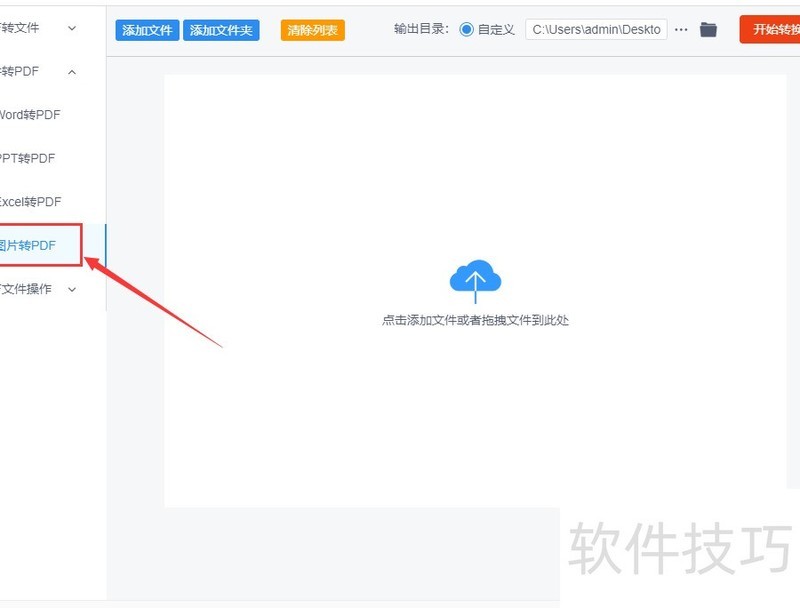Select PPT转PDF in the sidebar
Screen dimensions: 800x608
pyautogui.click(x=27, y=158)
